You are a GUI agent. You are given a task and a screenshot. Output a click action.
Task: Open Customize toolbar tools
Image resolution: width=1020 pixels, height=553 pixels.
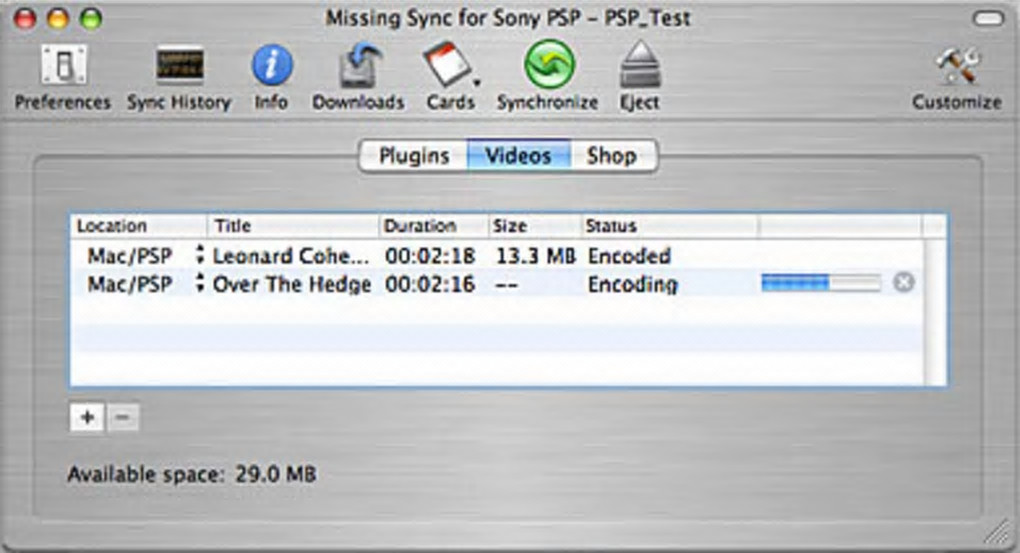pyautogui.click(x=956, y=68)
